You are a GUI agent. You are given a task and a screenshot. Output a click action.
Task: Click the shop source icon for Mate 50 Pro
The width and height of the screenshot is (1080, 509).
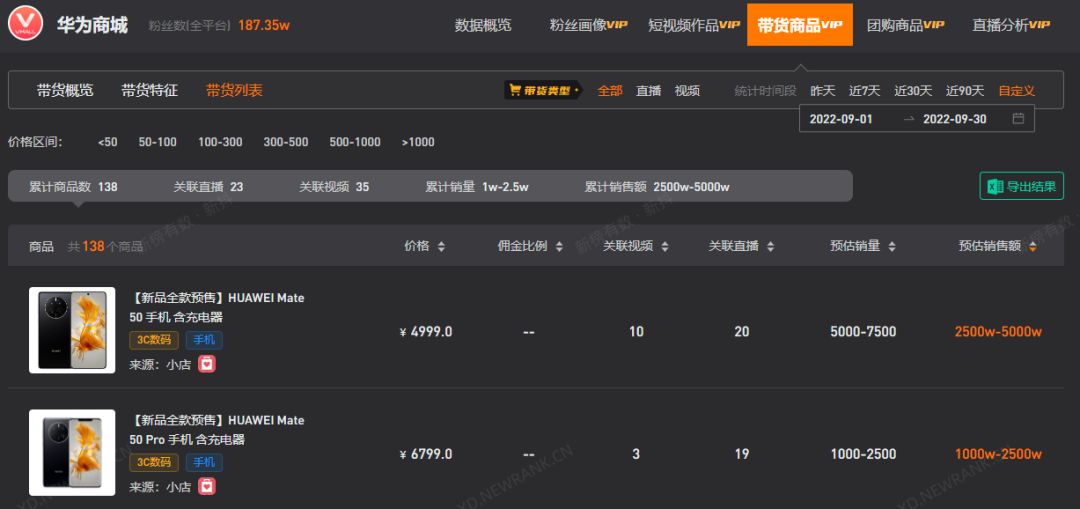point(207,486)
